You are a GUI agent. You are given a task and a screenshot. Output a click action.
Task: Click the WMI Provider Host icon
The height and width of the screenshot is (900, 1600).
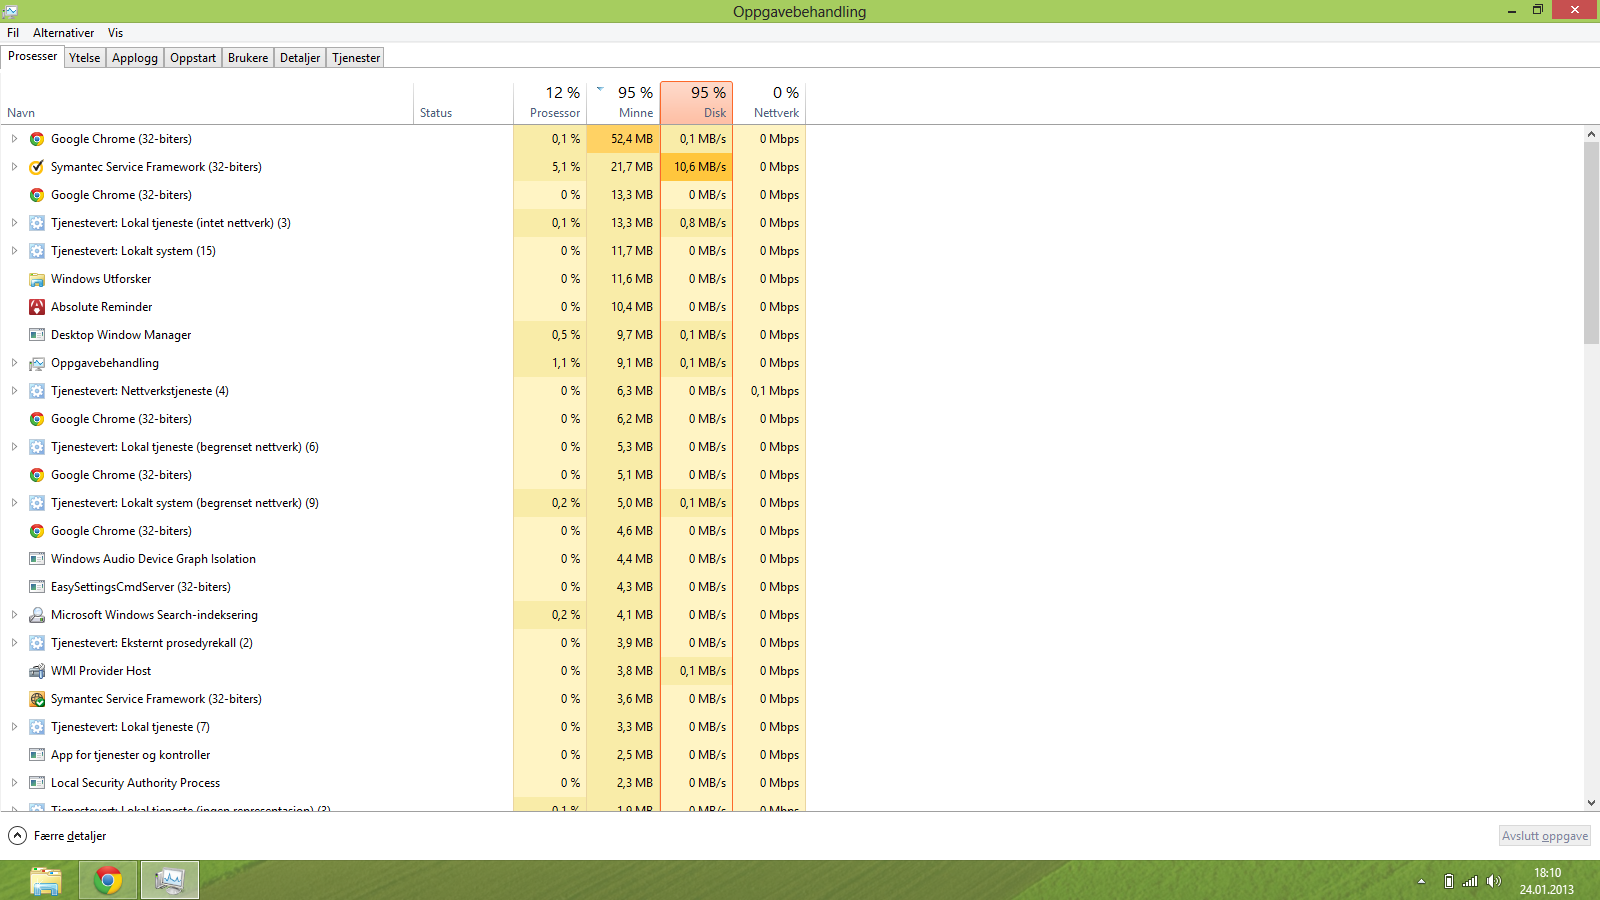tap(37, 671)
